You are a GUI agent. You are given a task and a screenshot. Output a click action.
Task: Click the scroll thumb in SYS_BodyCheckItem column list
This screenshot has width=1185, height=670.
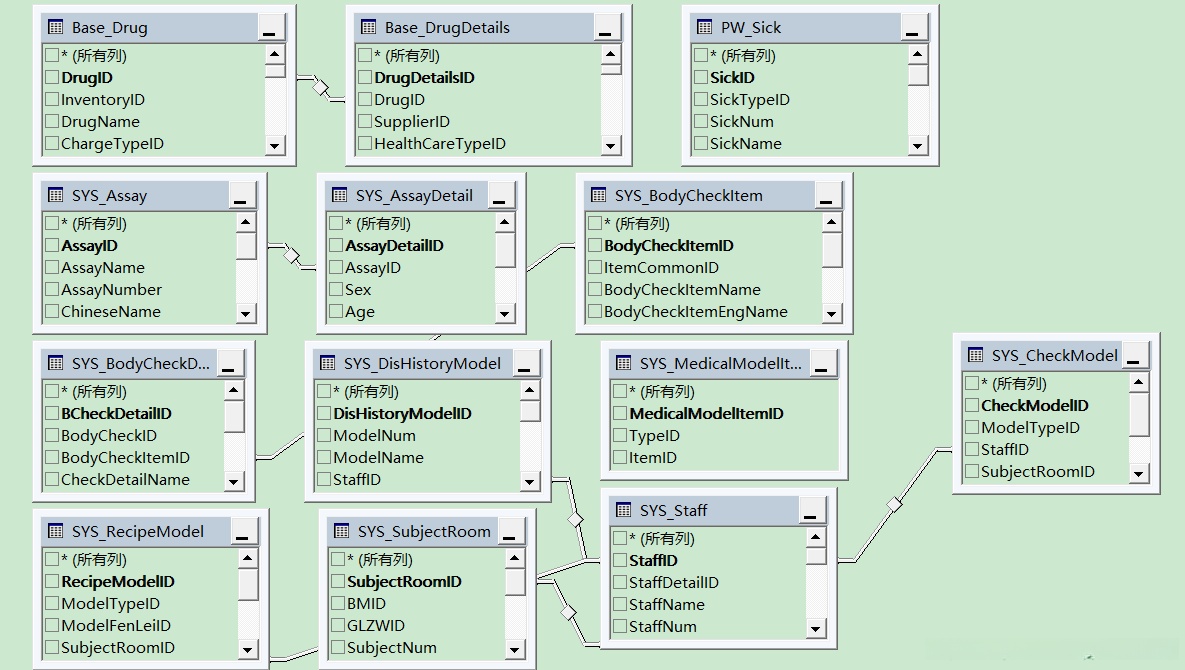(831, 249)
